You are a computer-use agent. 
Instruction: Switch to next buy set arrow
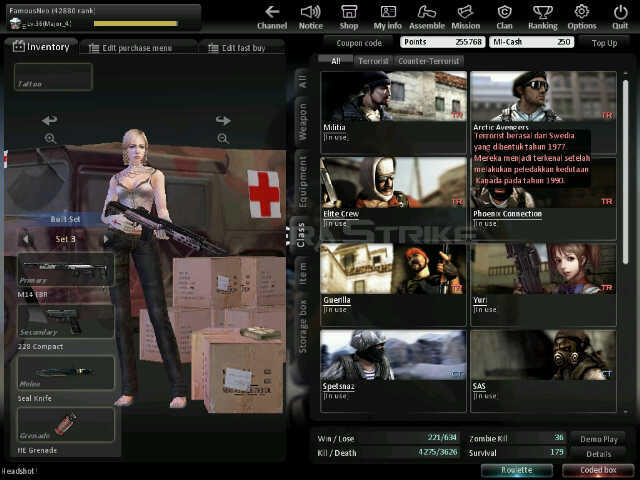point(106,239)
